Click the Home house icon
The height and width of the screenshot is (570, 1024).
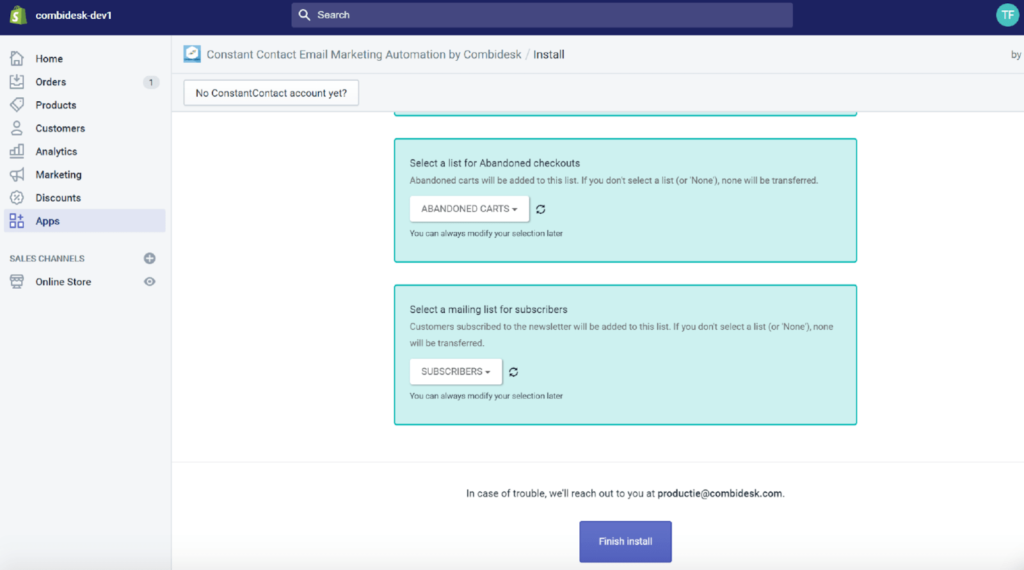[x=17, y=59]
